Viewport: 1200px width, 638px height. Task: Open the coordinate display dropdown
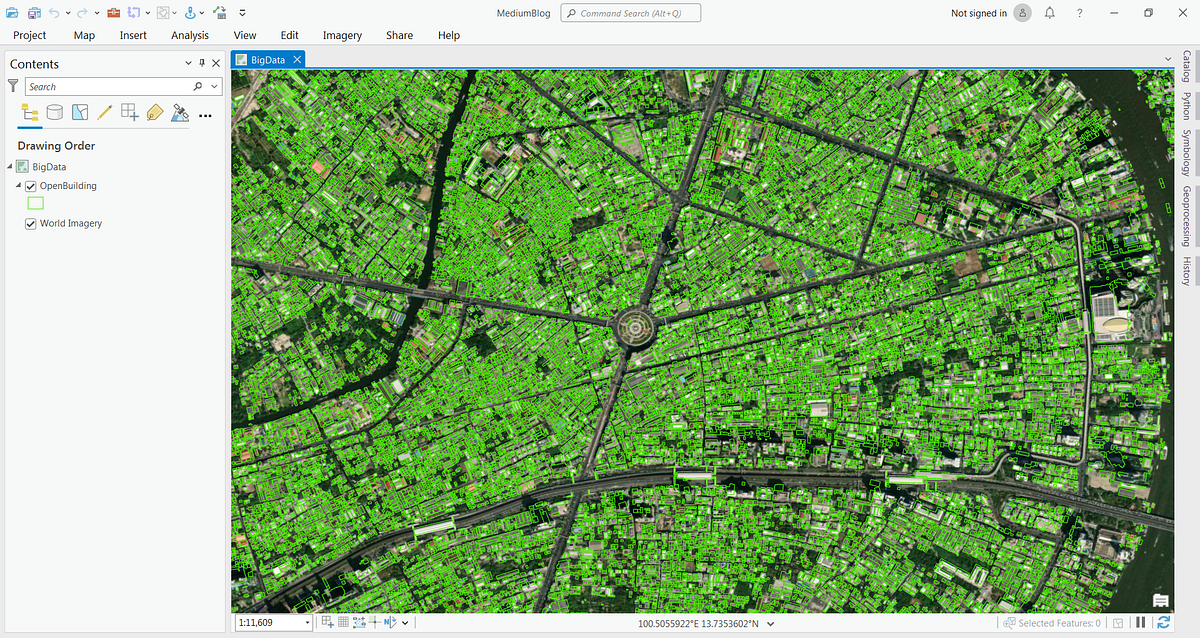point(770,622)
